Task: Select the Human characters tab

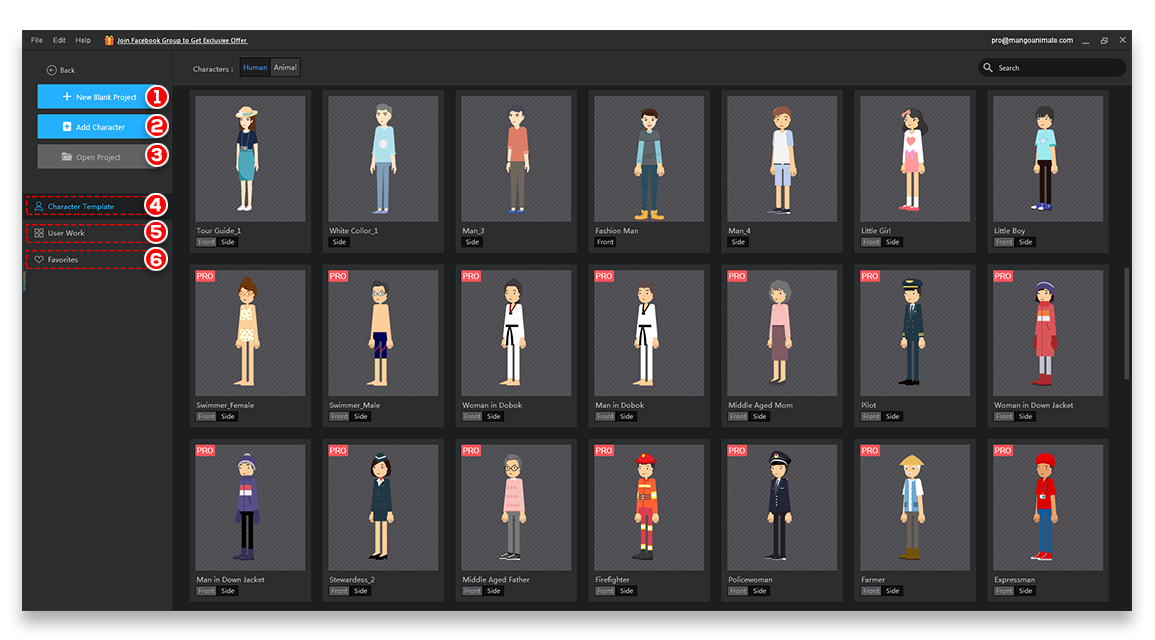Action: pos(254,67)
